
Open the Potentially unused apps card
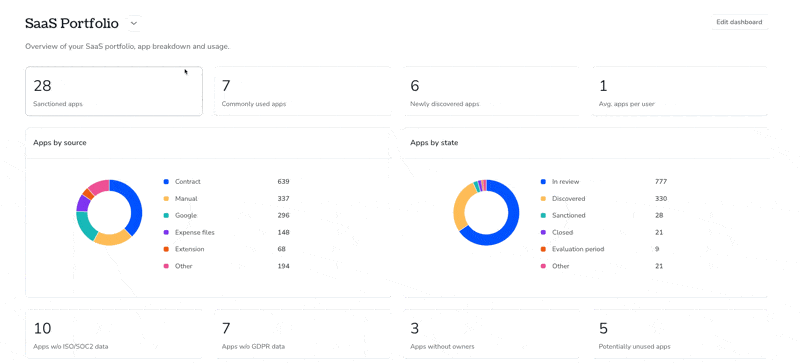pos(680,334)
